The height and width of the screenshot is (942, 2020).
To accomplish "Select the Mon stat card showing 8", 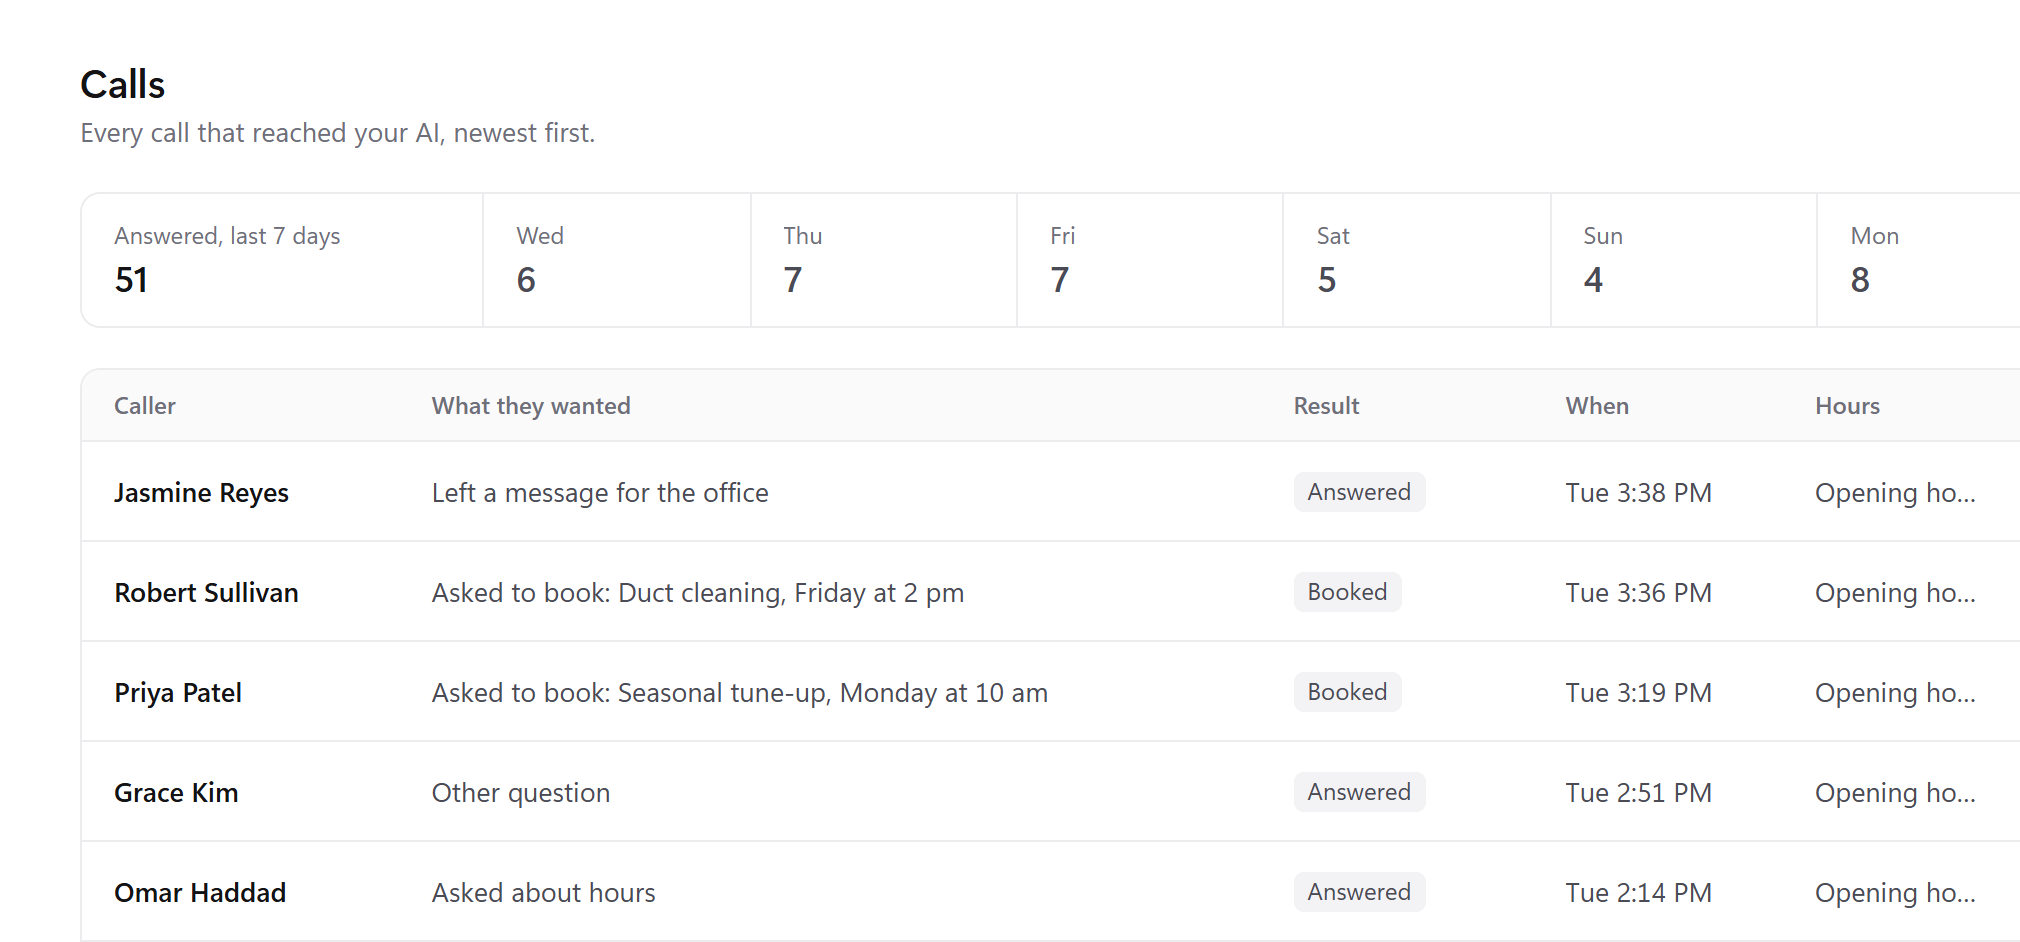I will click(1919, 260).
